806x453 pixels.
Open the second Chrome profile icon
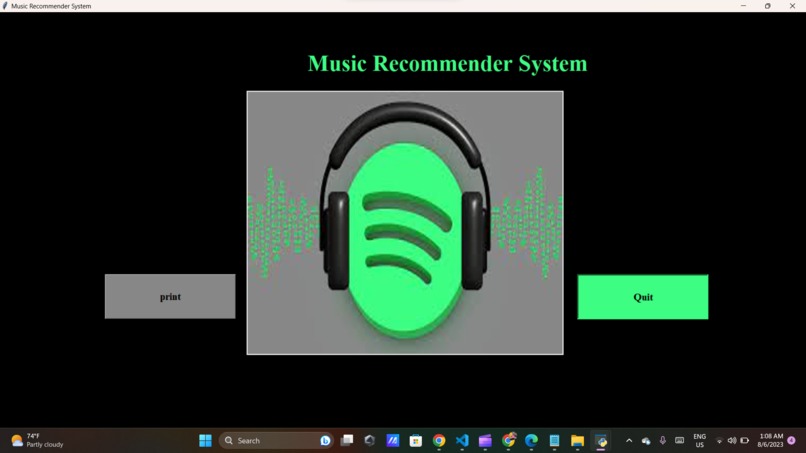508,441
